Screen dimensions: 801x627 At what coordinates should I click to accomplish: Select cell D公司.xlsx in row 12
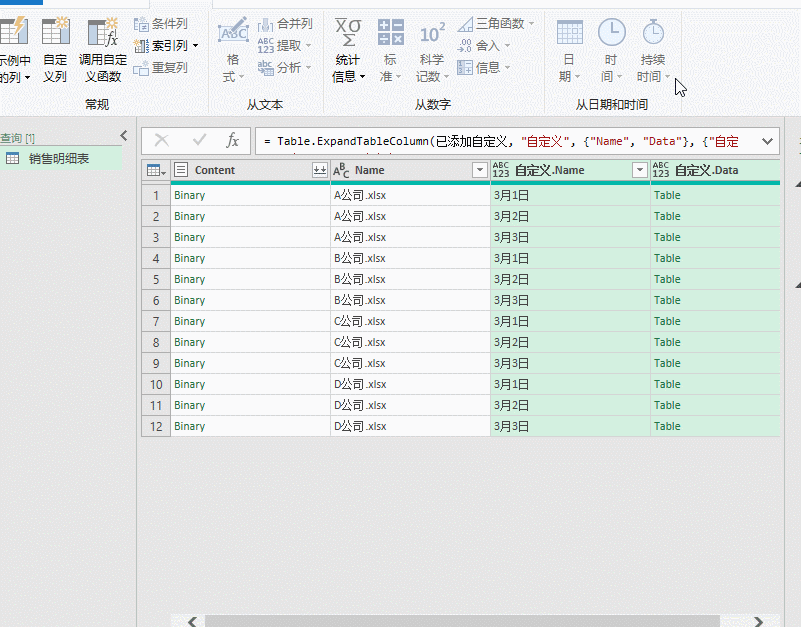click(410, 426)
